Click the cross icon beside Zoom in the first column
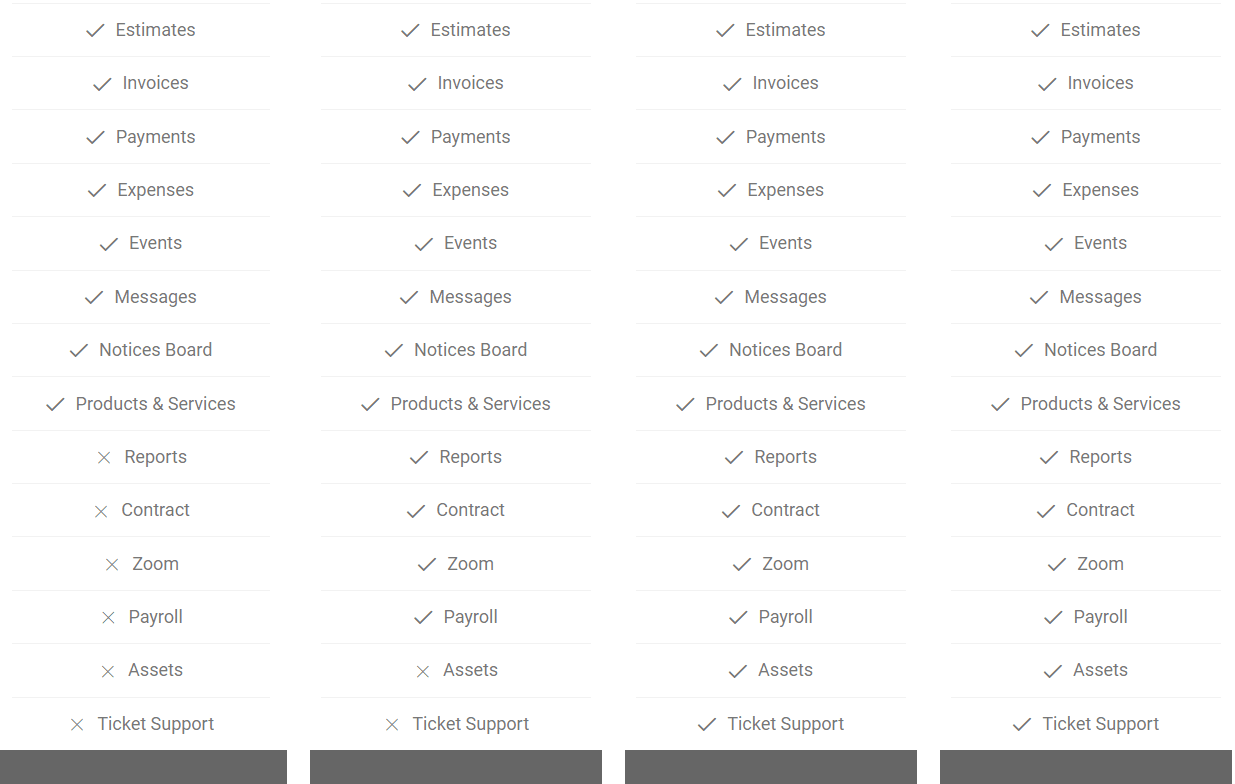The height and width of the screenshot is (784, 1235). [112, 564]
